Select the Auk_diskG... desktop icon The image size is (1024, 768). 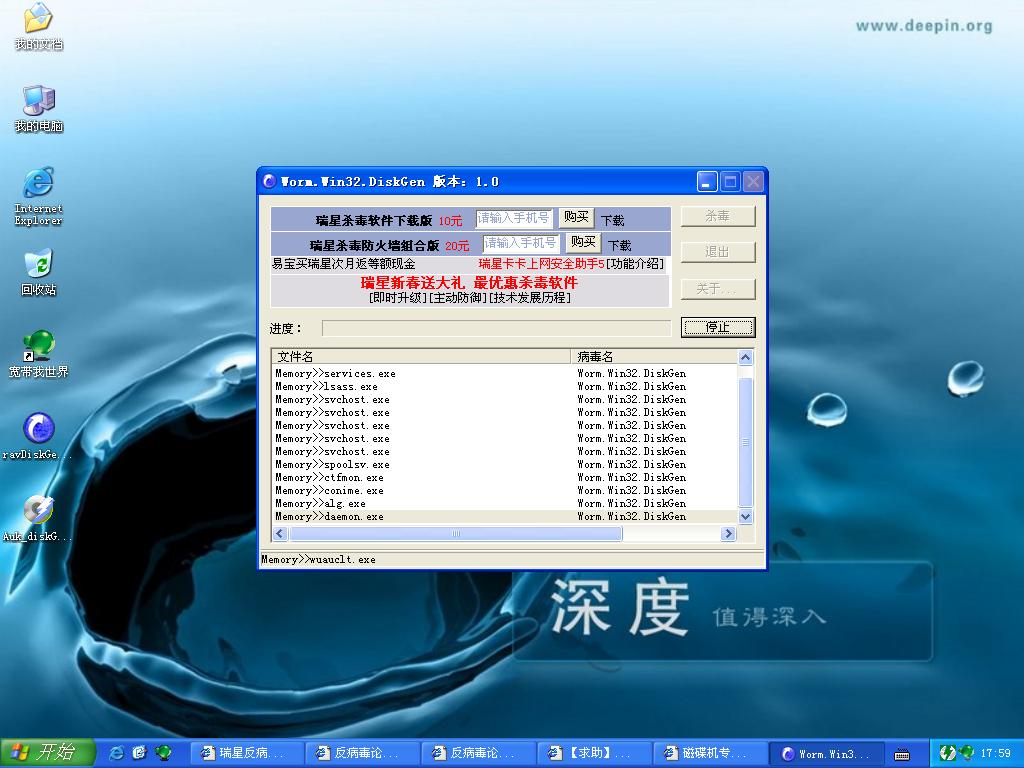tap(38, 511)
